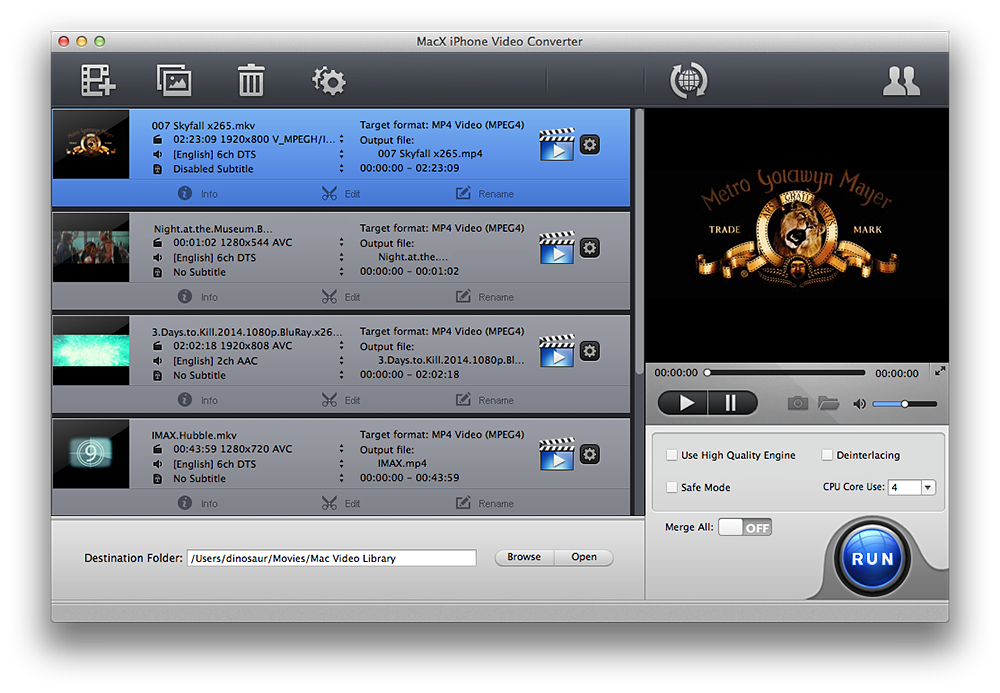Image resolution: width=1000 pixels, height=693 pixels.
Task: Select the 007 Skyfall thumbnail
Action: pyautogui.click(x=91, y=144)
